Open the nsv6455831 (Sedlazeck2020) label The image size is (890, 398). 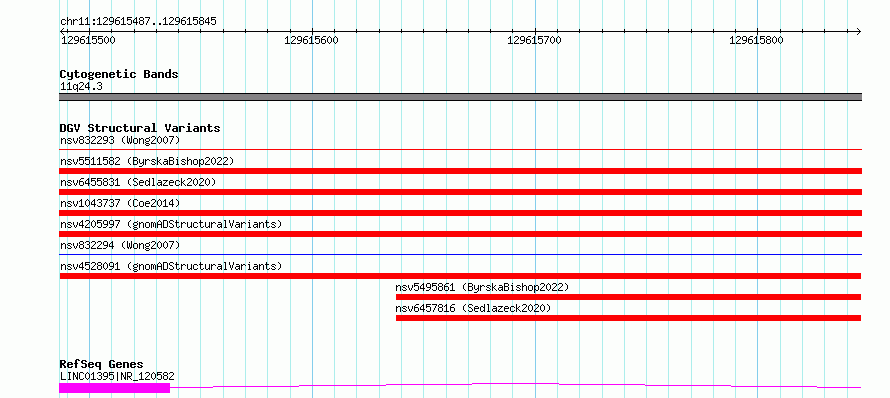138,182
